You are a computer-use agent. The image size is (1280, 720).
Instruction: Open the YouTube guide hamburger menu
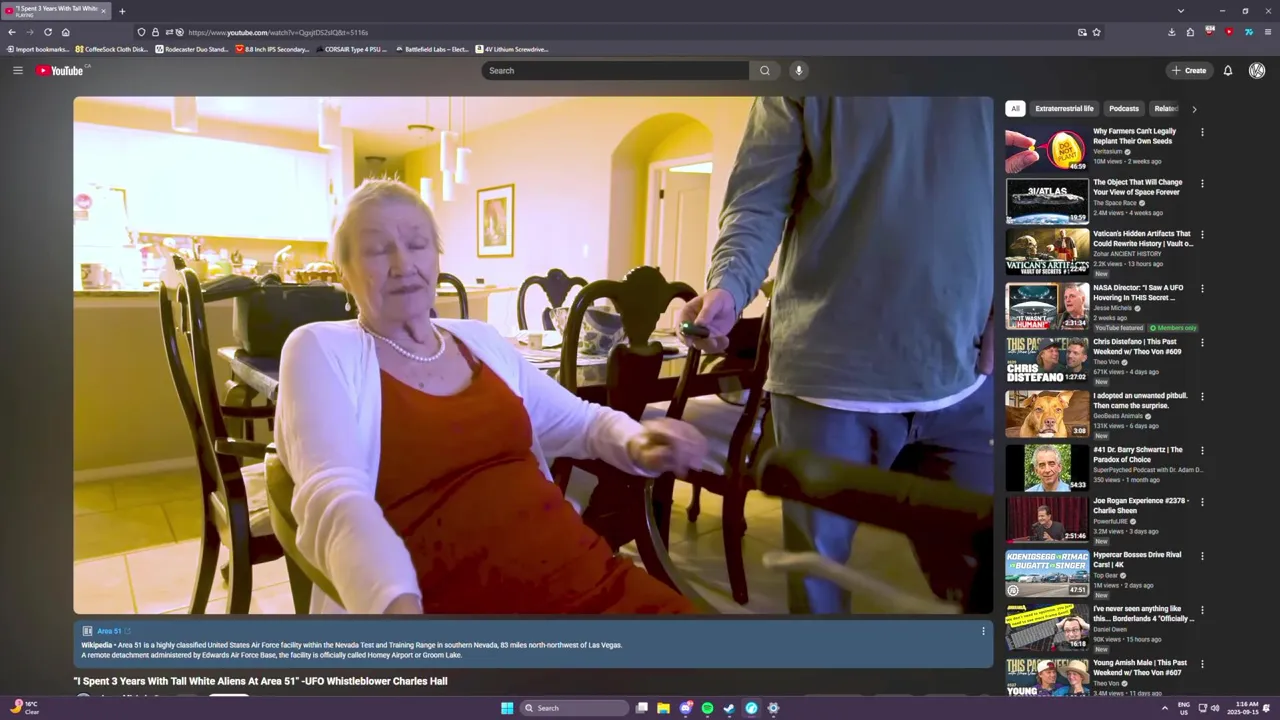pos(17,70)
